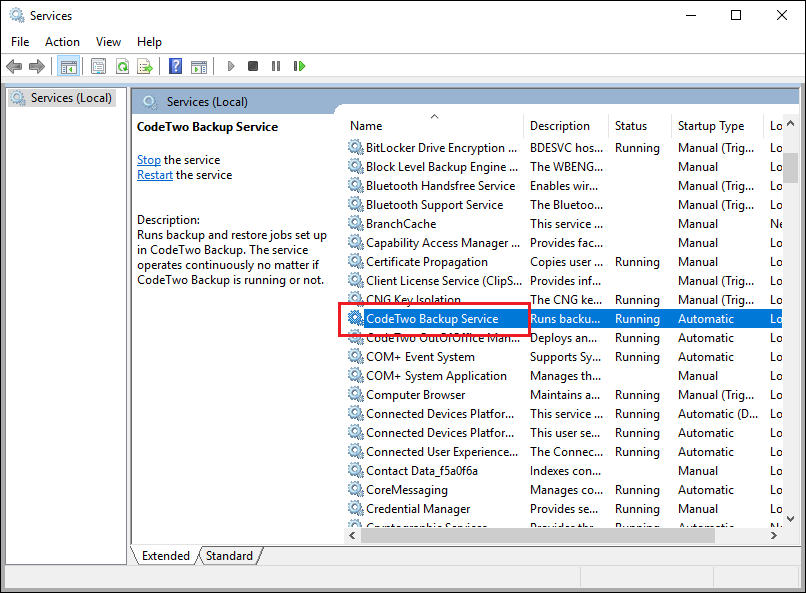
Task: Toggle the Show/Hide Console Tree toolbar icon
Action: tap(68, 66)
